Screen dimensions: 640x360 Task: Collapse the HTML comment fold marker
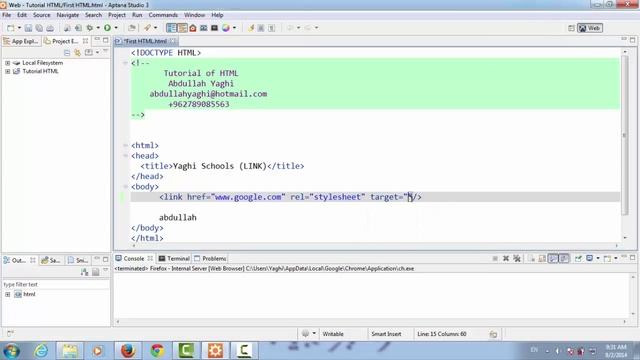(125, 63)
